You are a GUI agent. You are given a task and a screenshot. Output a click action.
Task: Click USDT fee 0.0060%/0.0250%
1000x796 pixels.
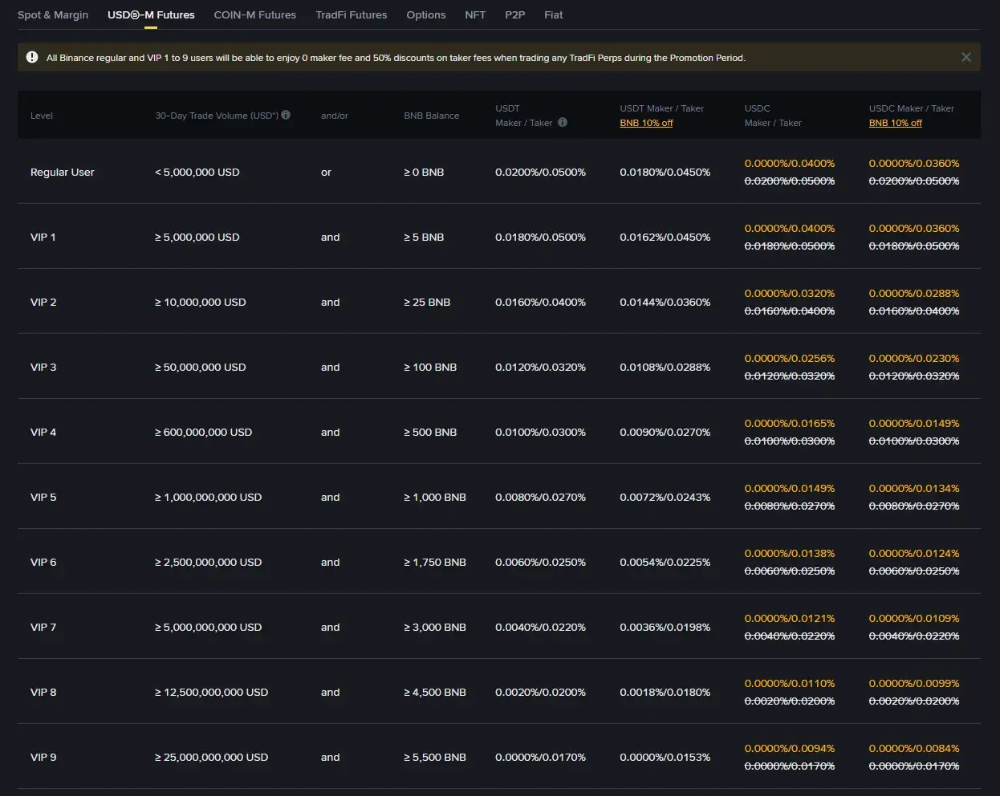tap(540, 563)
